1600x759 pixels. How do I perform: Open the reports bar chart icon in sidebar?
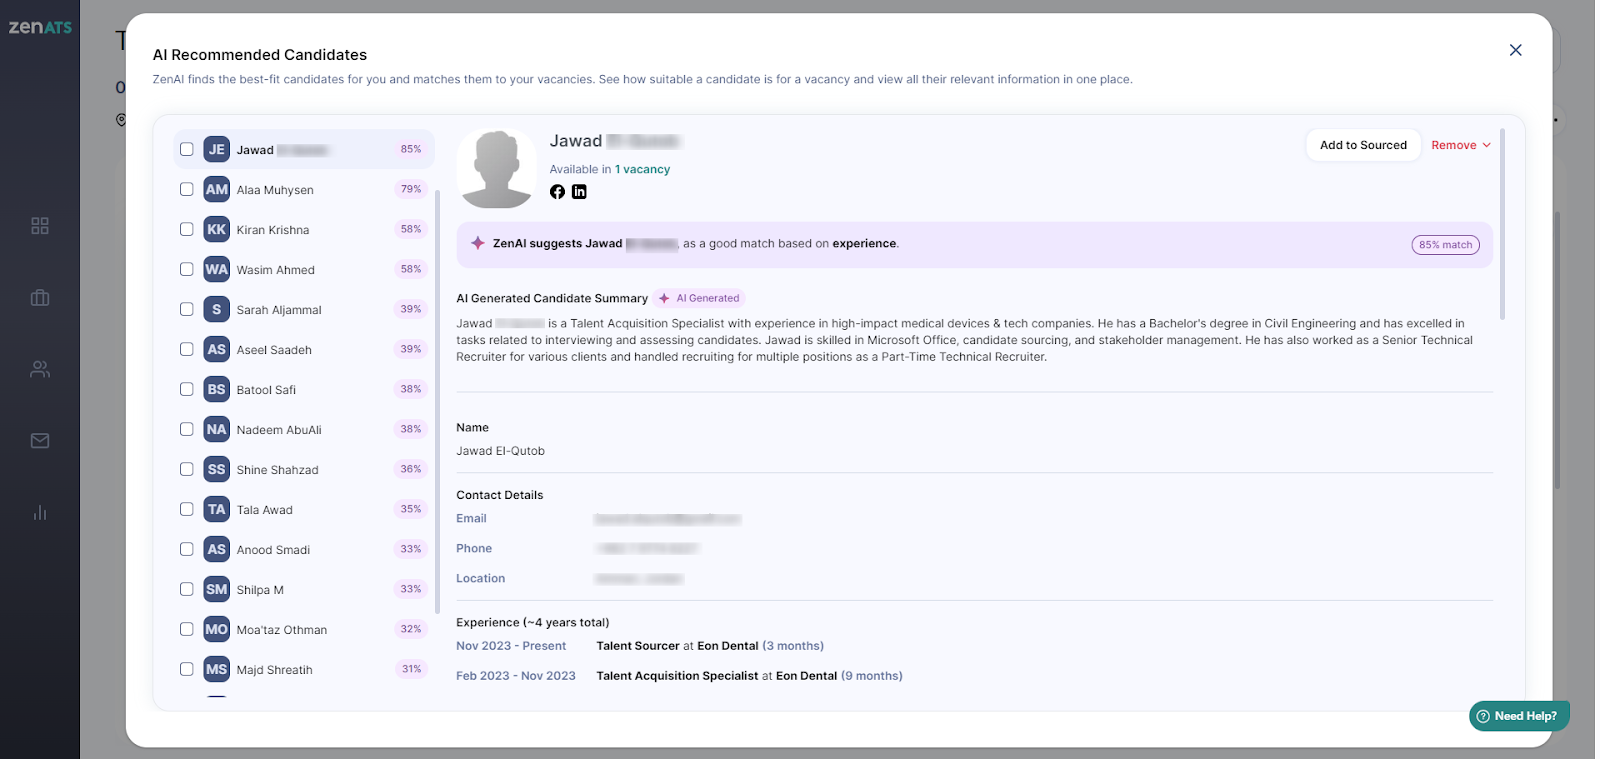pos(40,513)
